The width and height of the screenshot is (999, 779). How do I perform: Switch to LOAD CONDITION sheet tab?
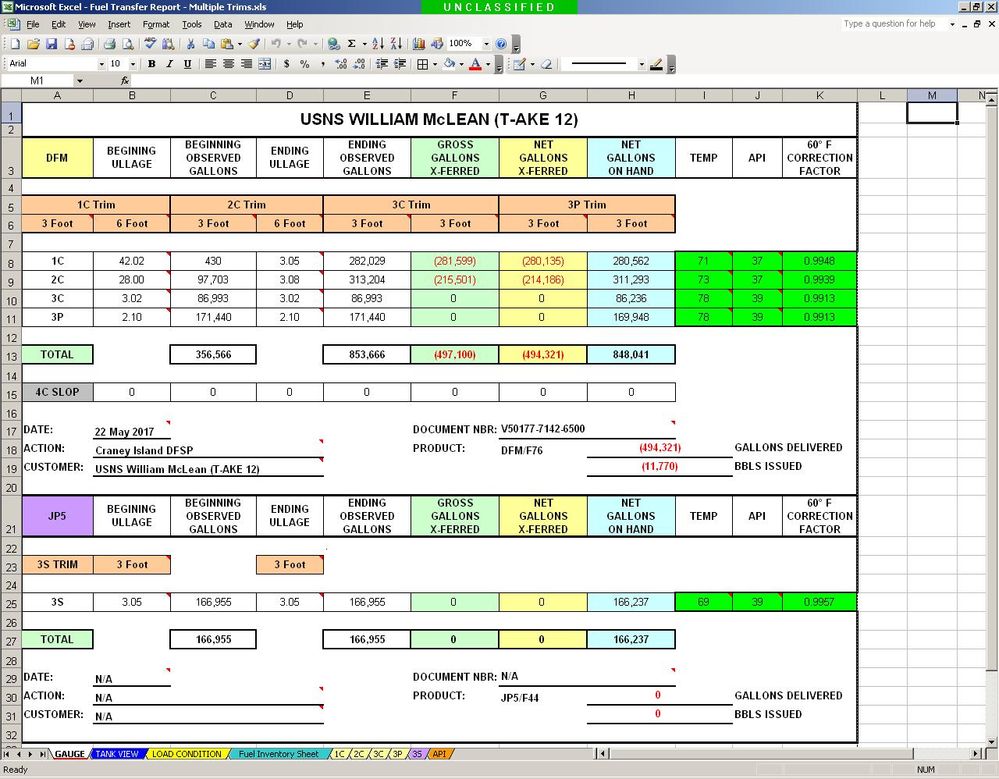click(x=187, y=754)
